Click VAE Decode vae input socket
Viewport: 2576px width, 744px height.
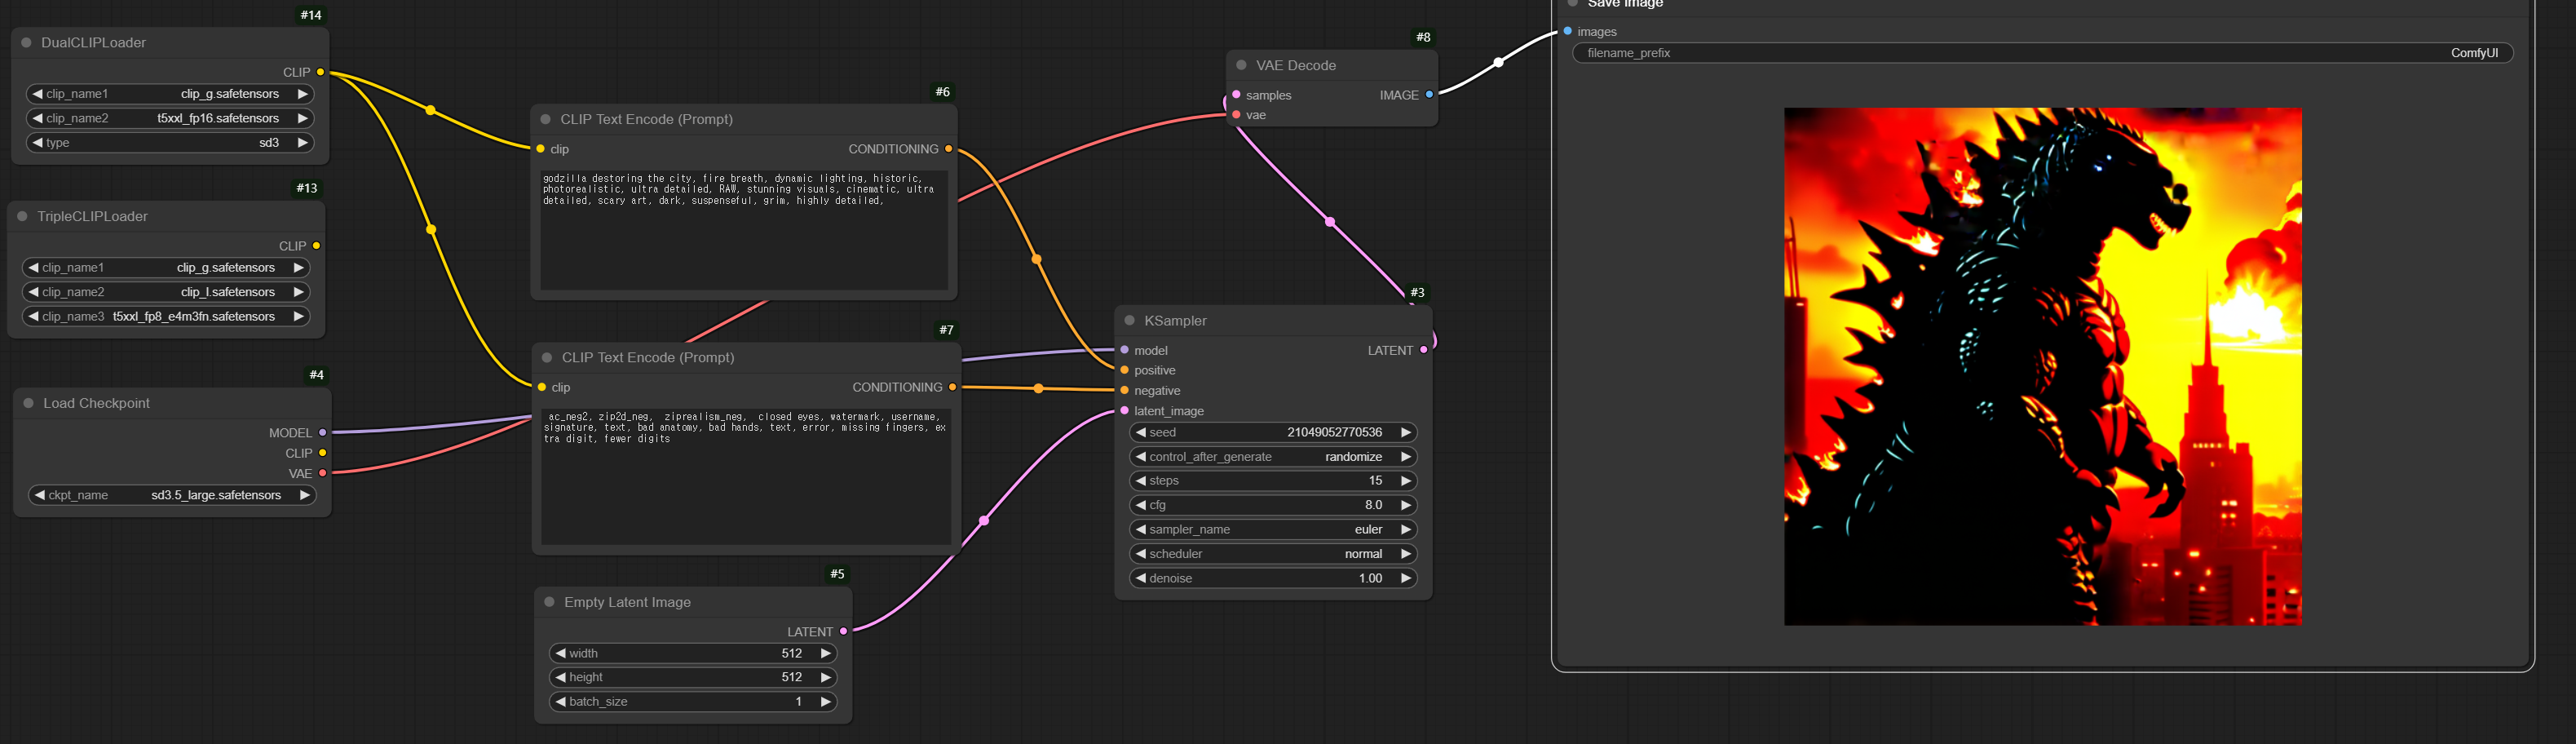pyautogui.click(x=1237, y=115)
